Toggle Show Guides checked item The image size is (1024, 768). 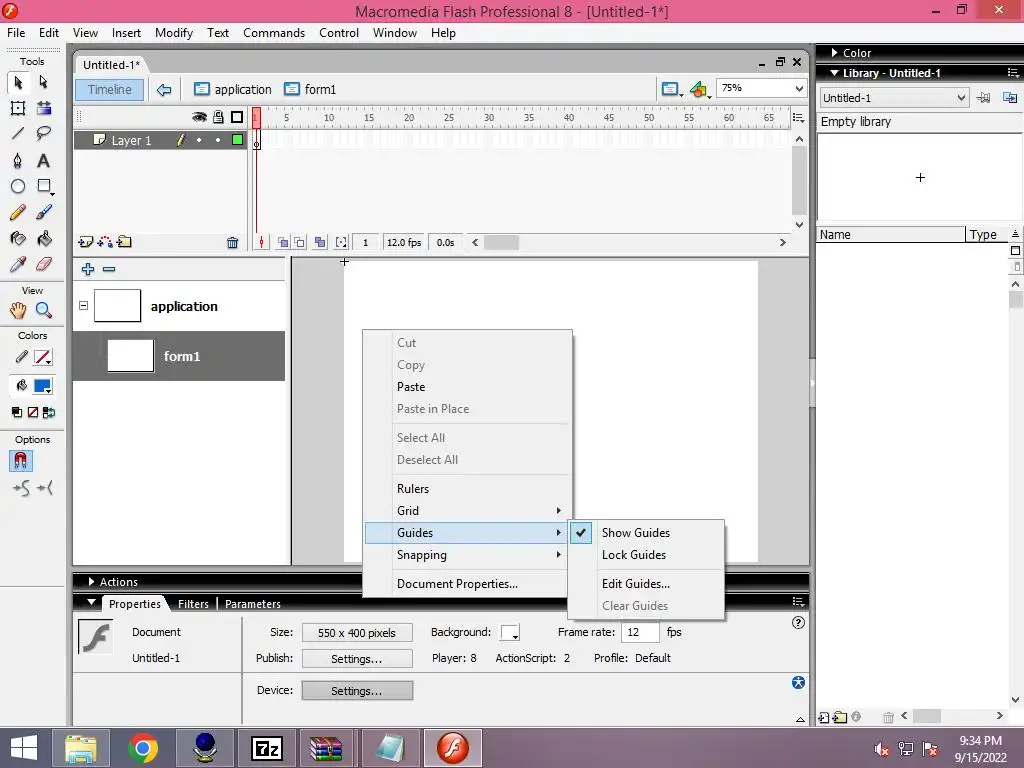(x=646, y=533)
